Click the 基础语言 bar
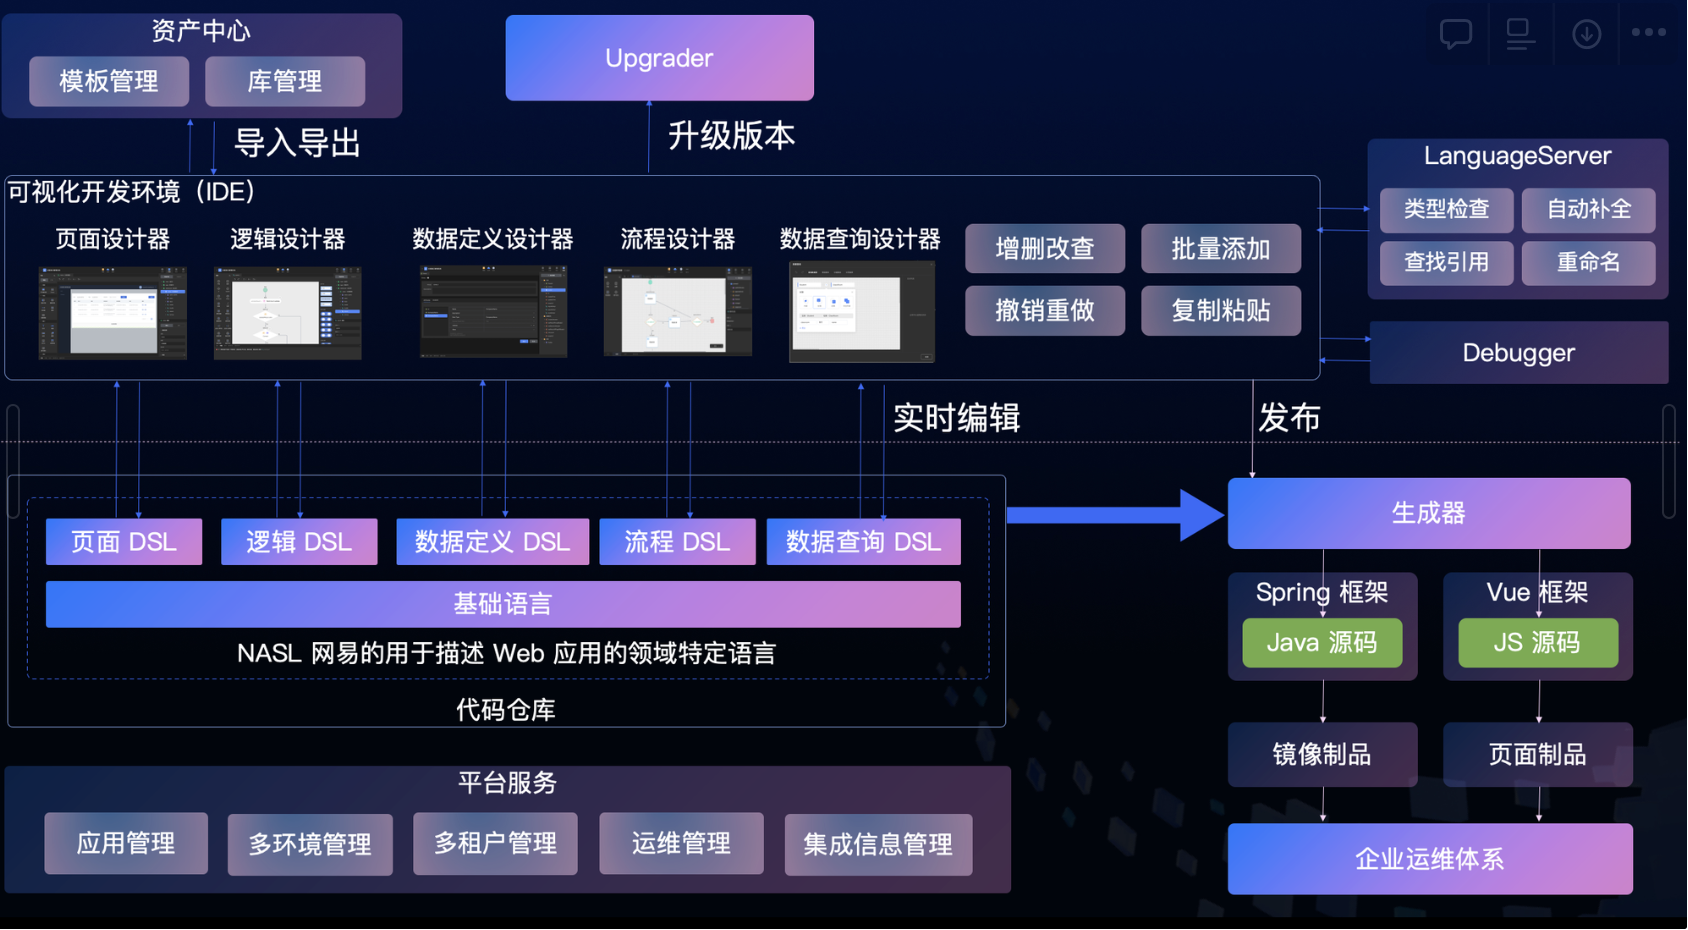The width and height of the screenshot is (1688, 930). (x=503, y=604)
